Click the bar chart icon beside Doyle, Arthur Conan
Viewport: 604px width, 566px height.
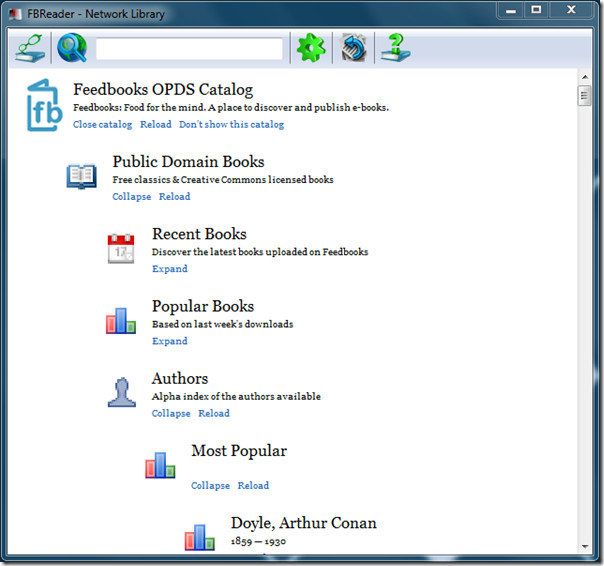coord(199,537)
